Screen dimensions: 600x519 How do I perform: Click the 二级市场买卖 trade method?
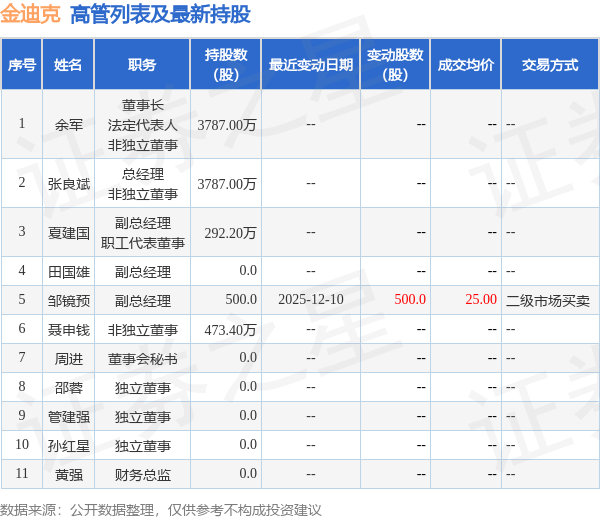(x=548, y=301)
